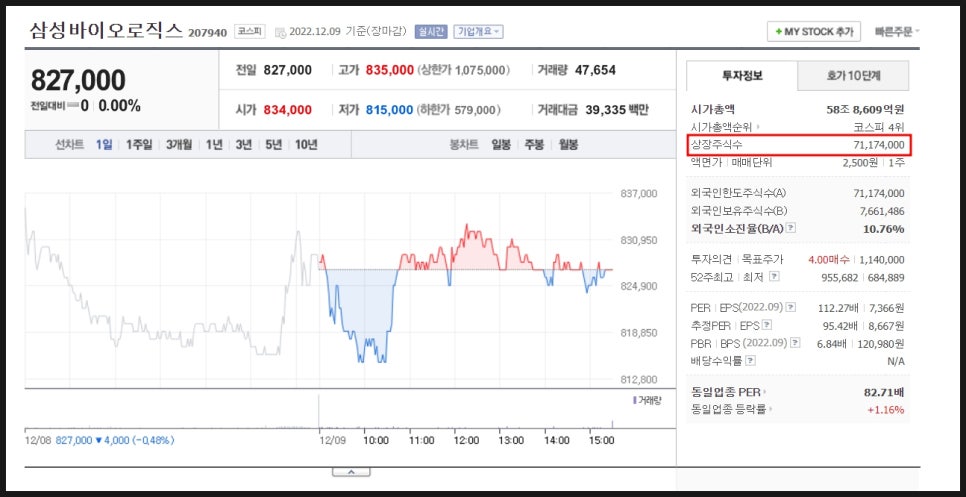The height and width of the screenshot is (497, 966).
Task: Select the 1주일 line chart range
Action: [139, 145]
